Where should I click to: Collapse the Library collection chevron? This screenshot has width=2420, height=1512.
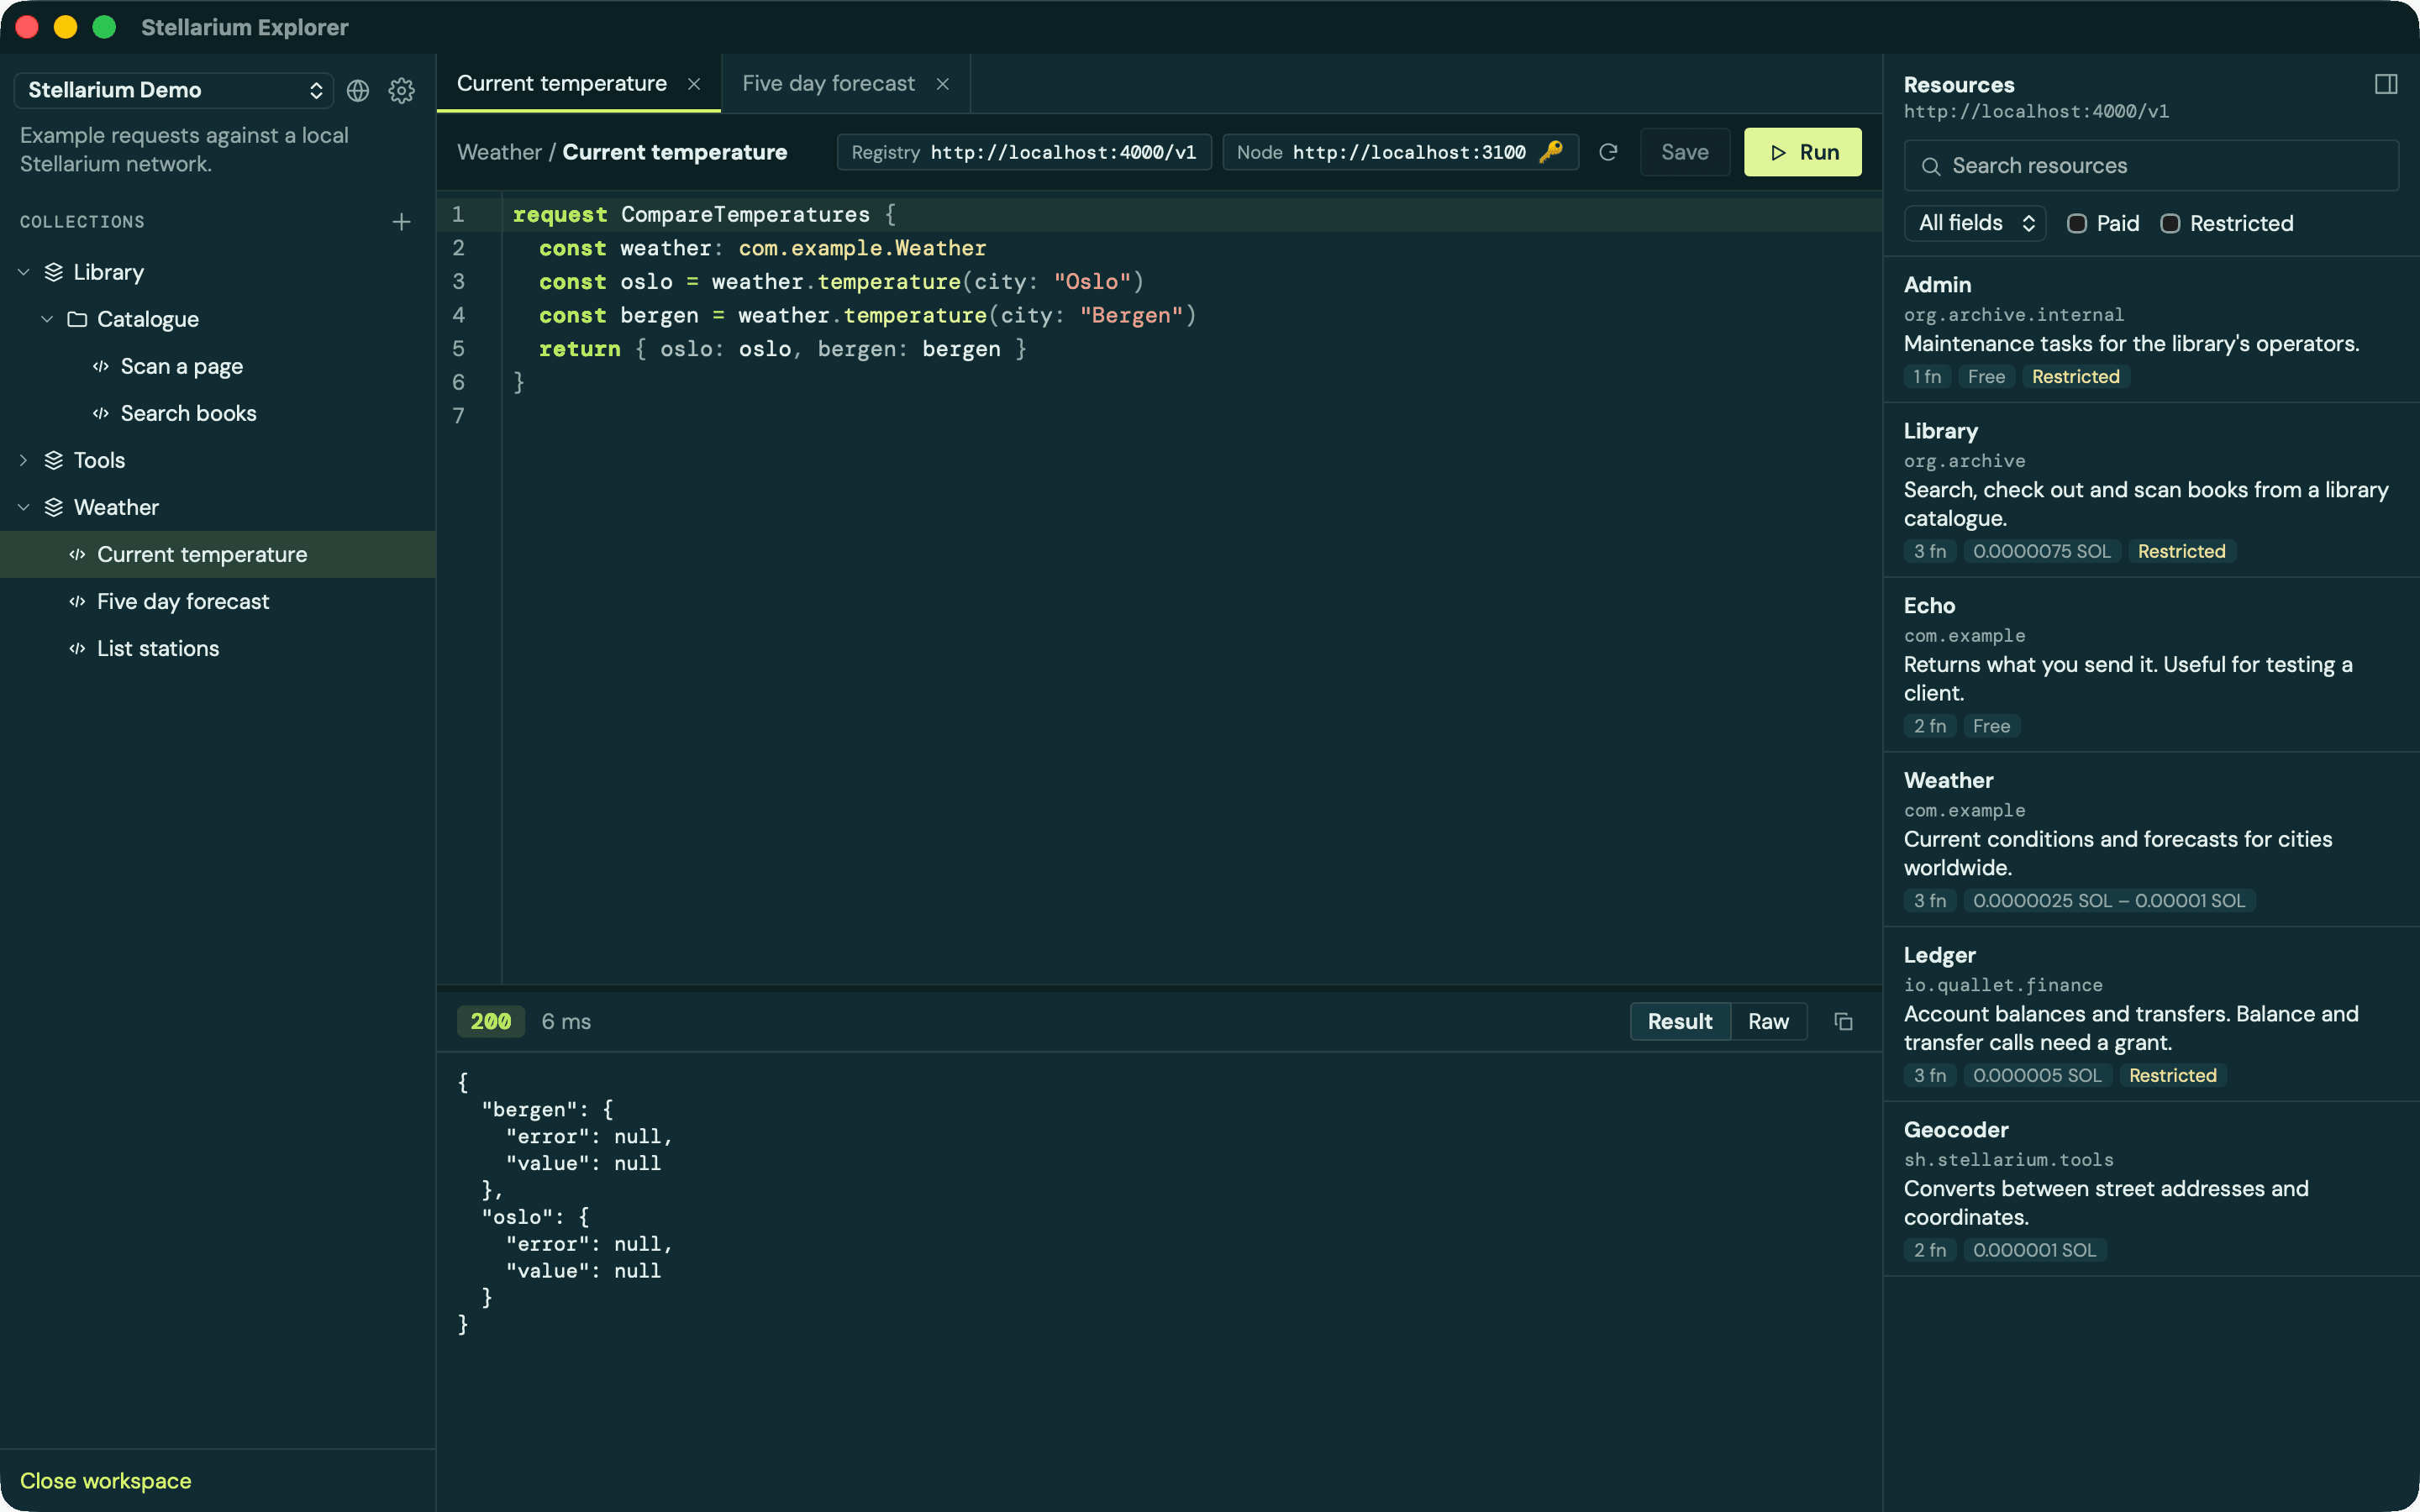[x=24, y=272]
